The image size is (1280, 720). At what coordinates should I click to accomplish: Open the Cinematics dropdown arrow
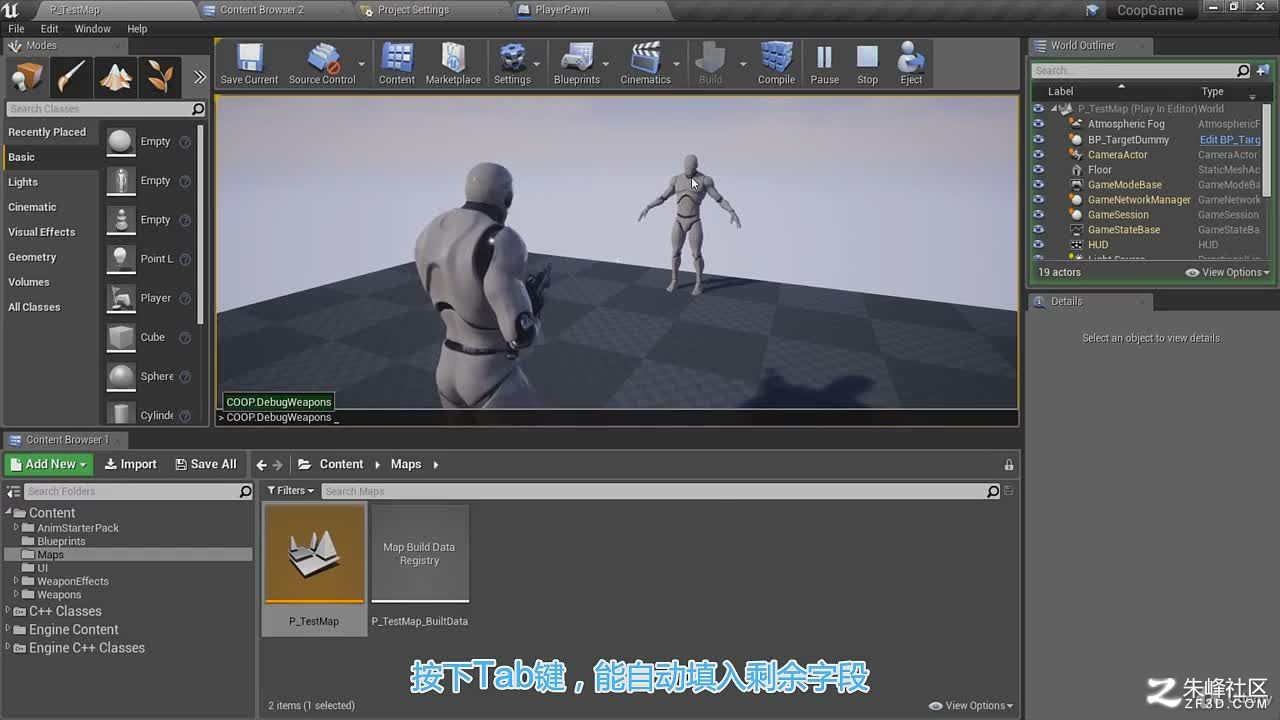(x=677, y=64)
